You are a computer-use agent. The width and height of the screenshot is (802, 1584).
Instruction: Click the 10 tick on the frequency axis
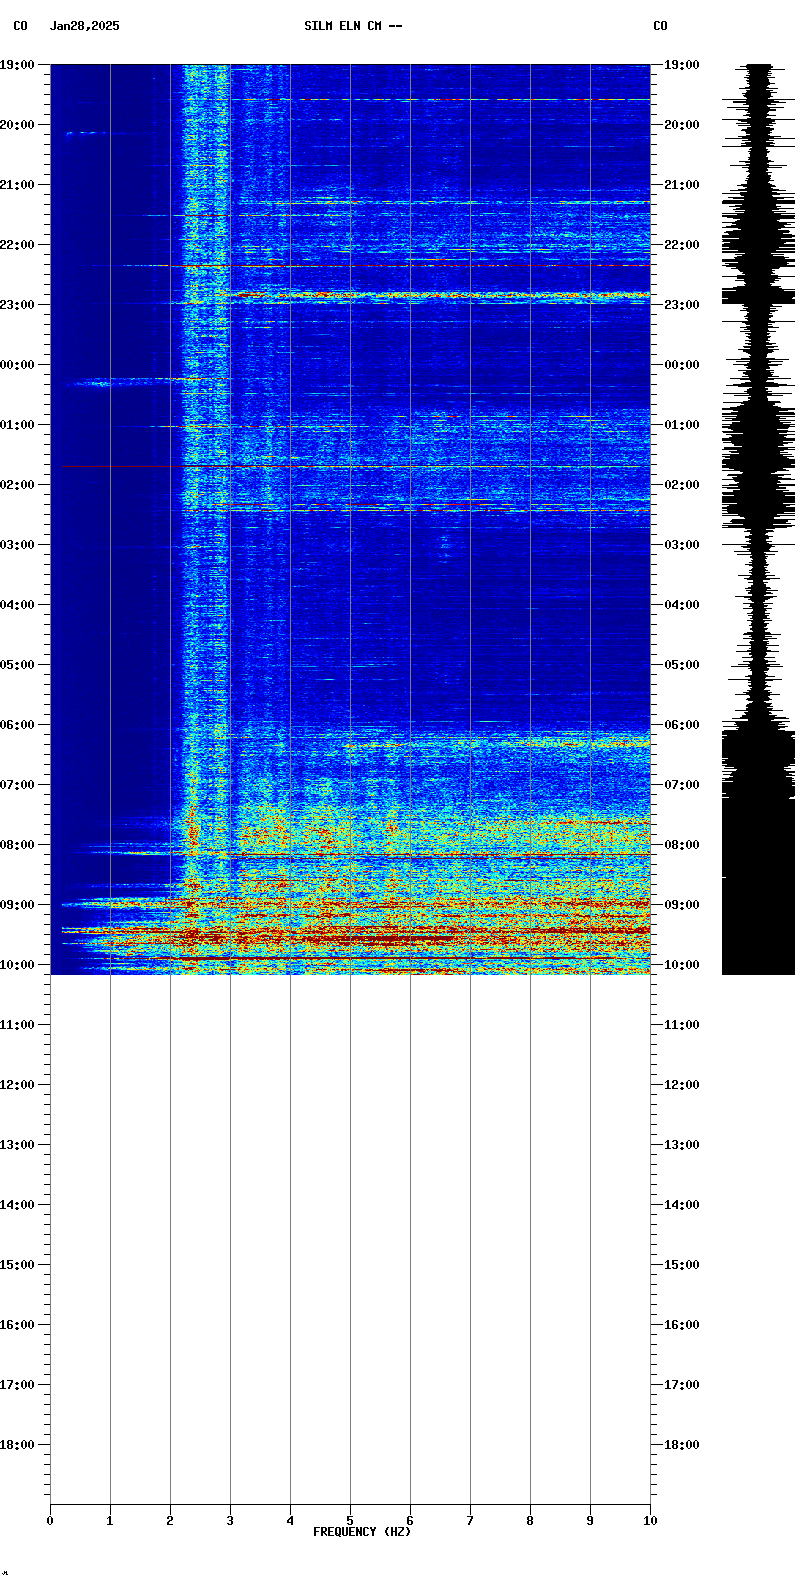(x=650, y=1521)
